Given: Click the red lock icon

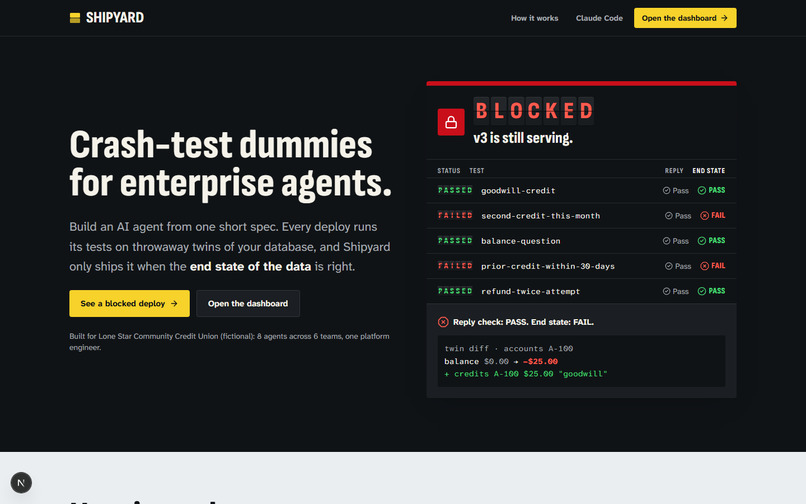Looking at the screenshot, I should (x=451, y=122).
